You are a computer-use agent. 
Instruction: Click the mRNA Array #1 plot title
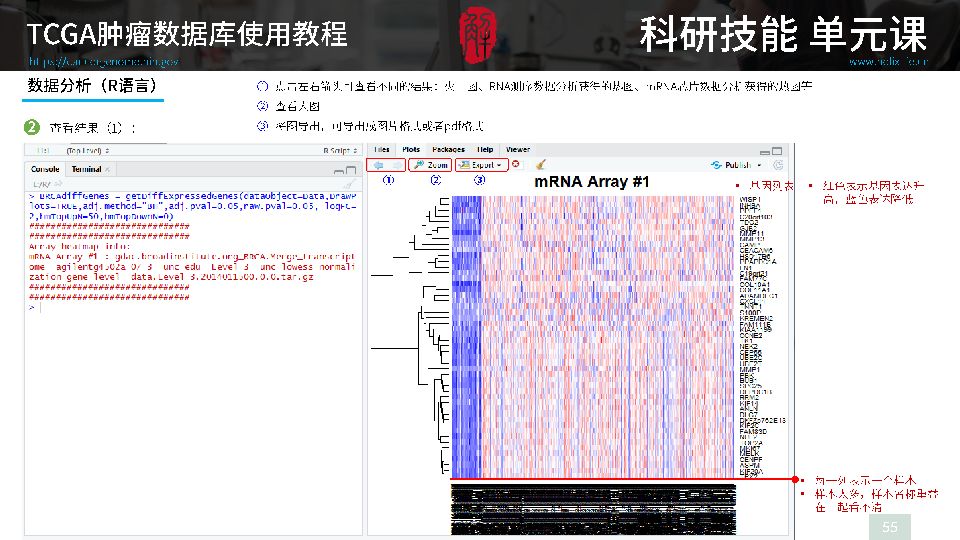point(591,182)
